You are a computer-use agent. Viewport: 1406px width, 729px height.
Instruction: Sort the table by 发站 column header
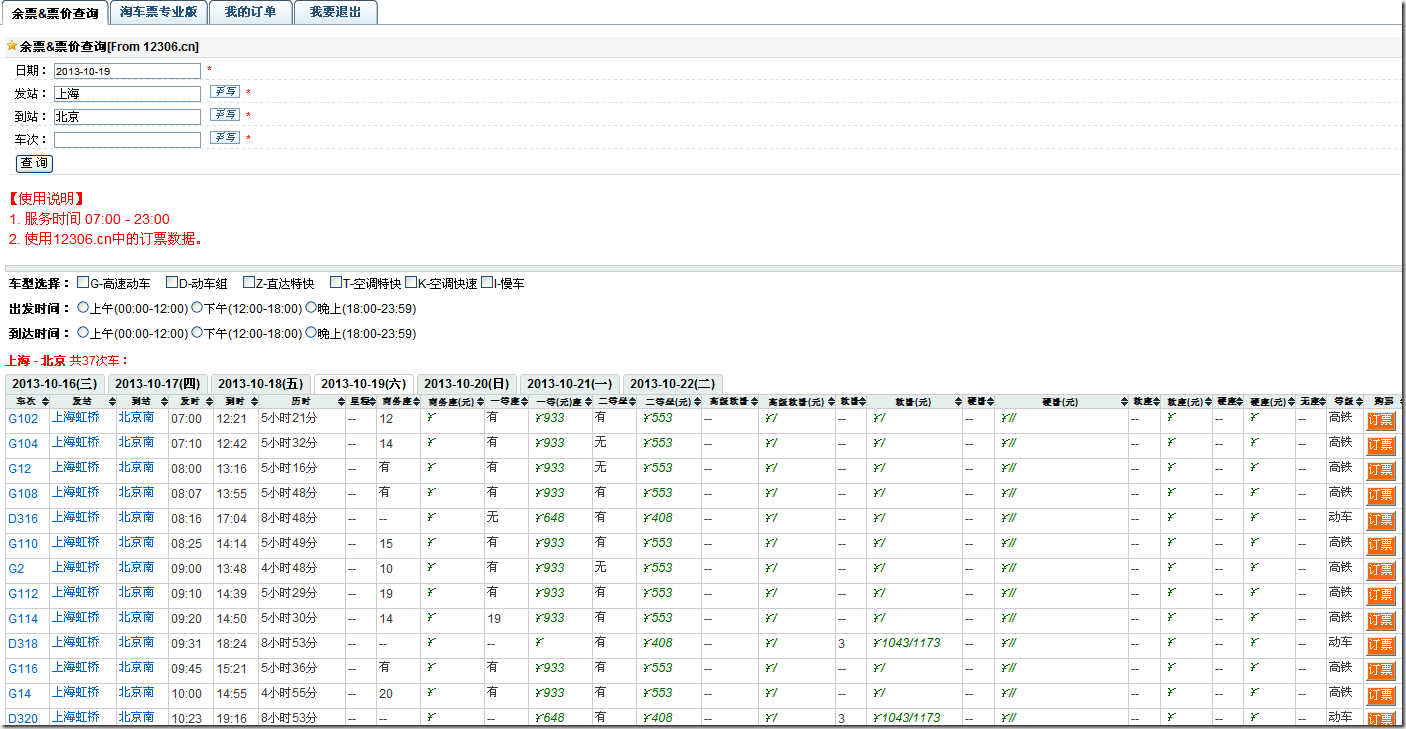tap(82, 401)
